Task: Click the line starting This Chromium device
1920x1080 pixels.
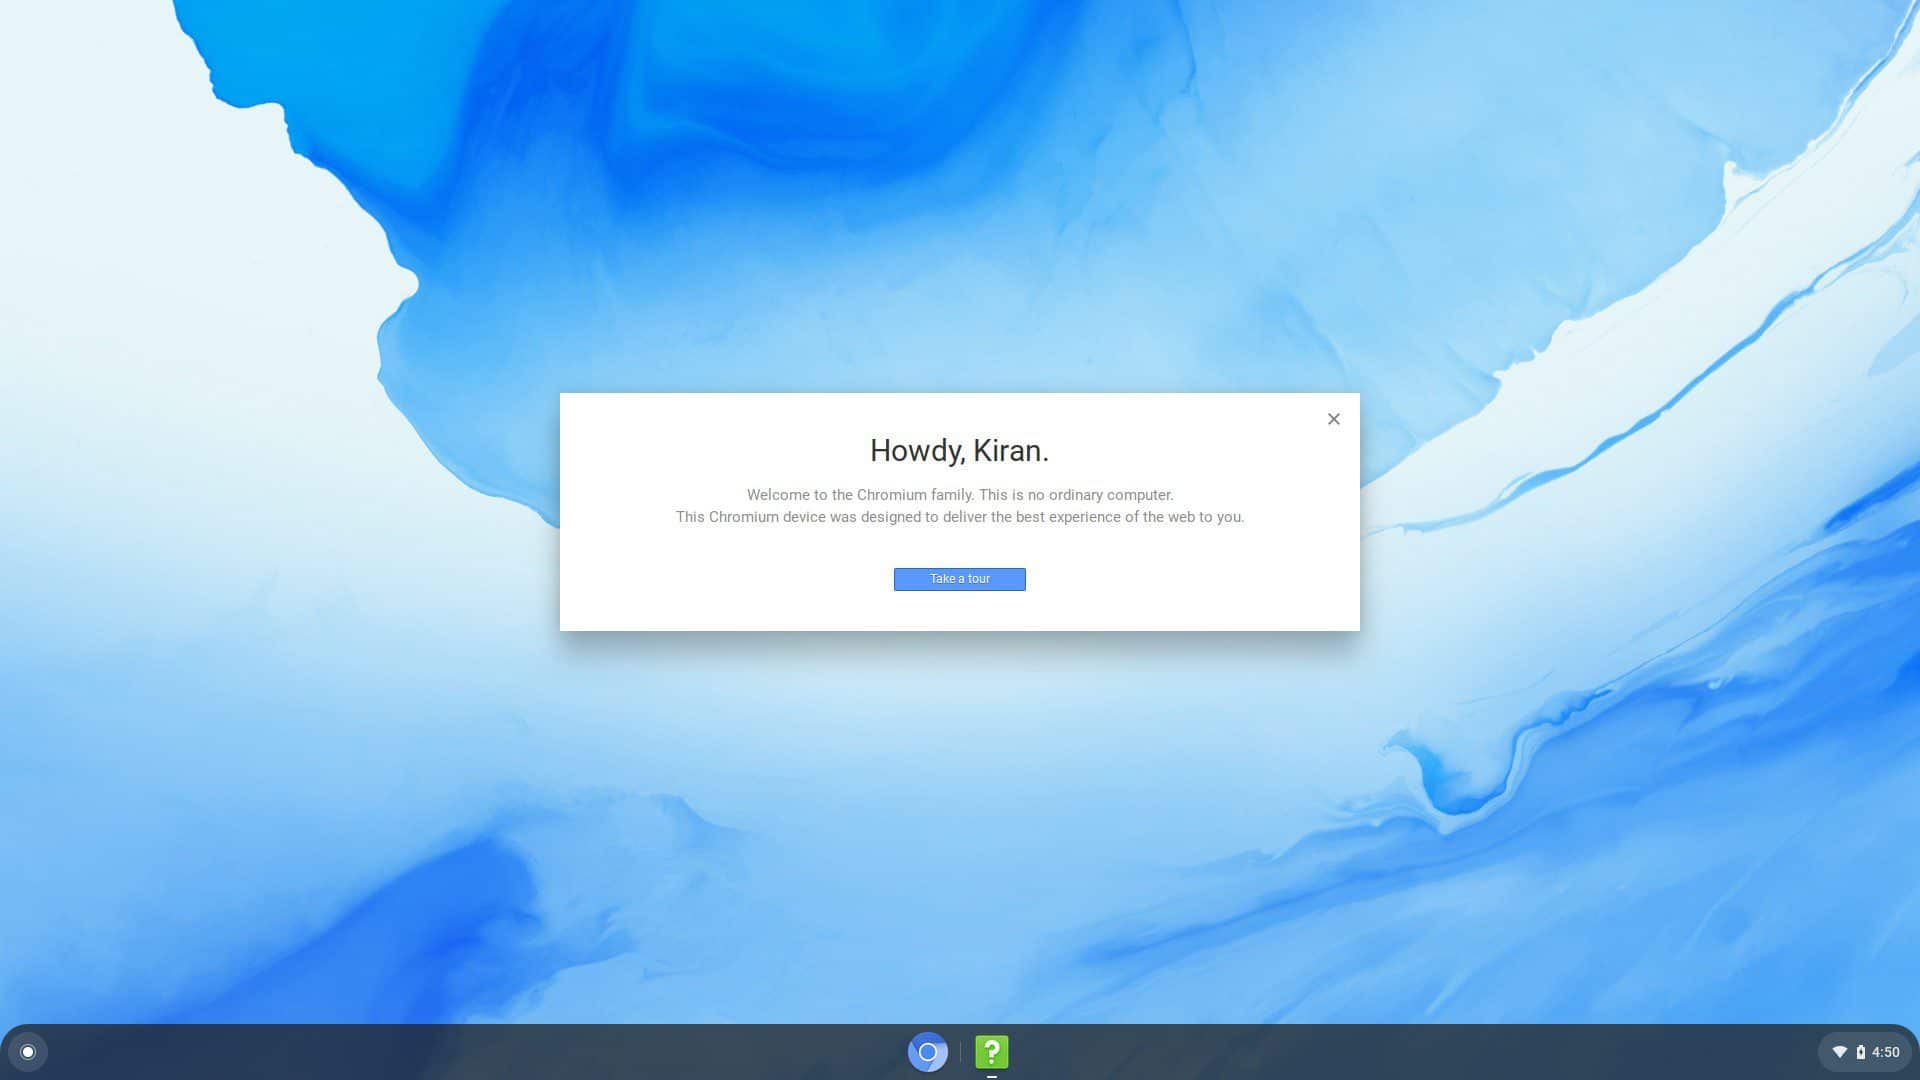Action: coord(960,517)
